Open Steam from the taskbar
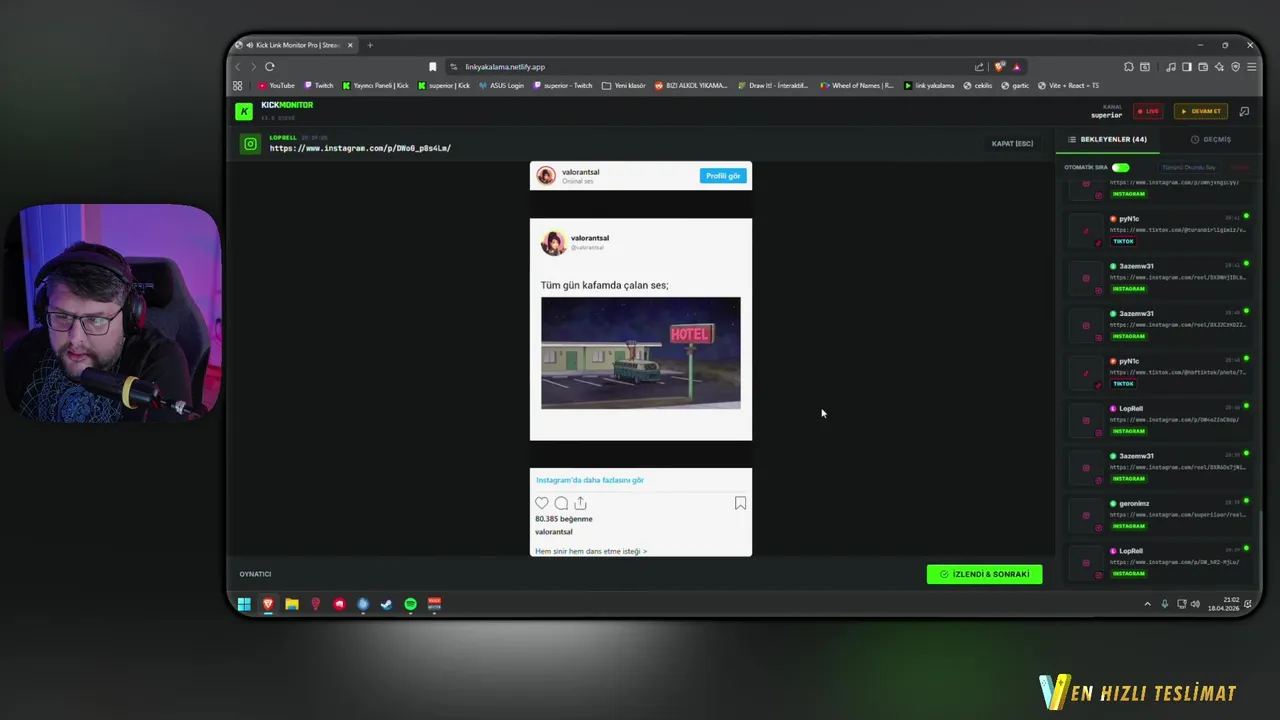 386,604
